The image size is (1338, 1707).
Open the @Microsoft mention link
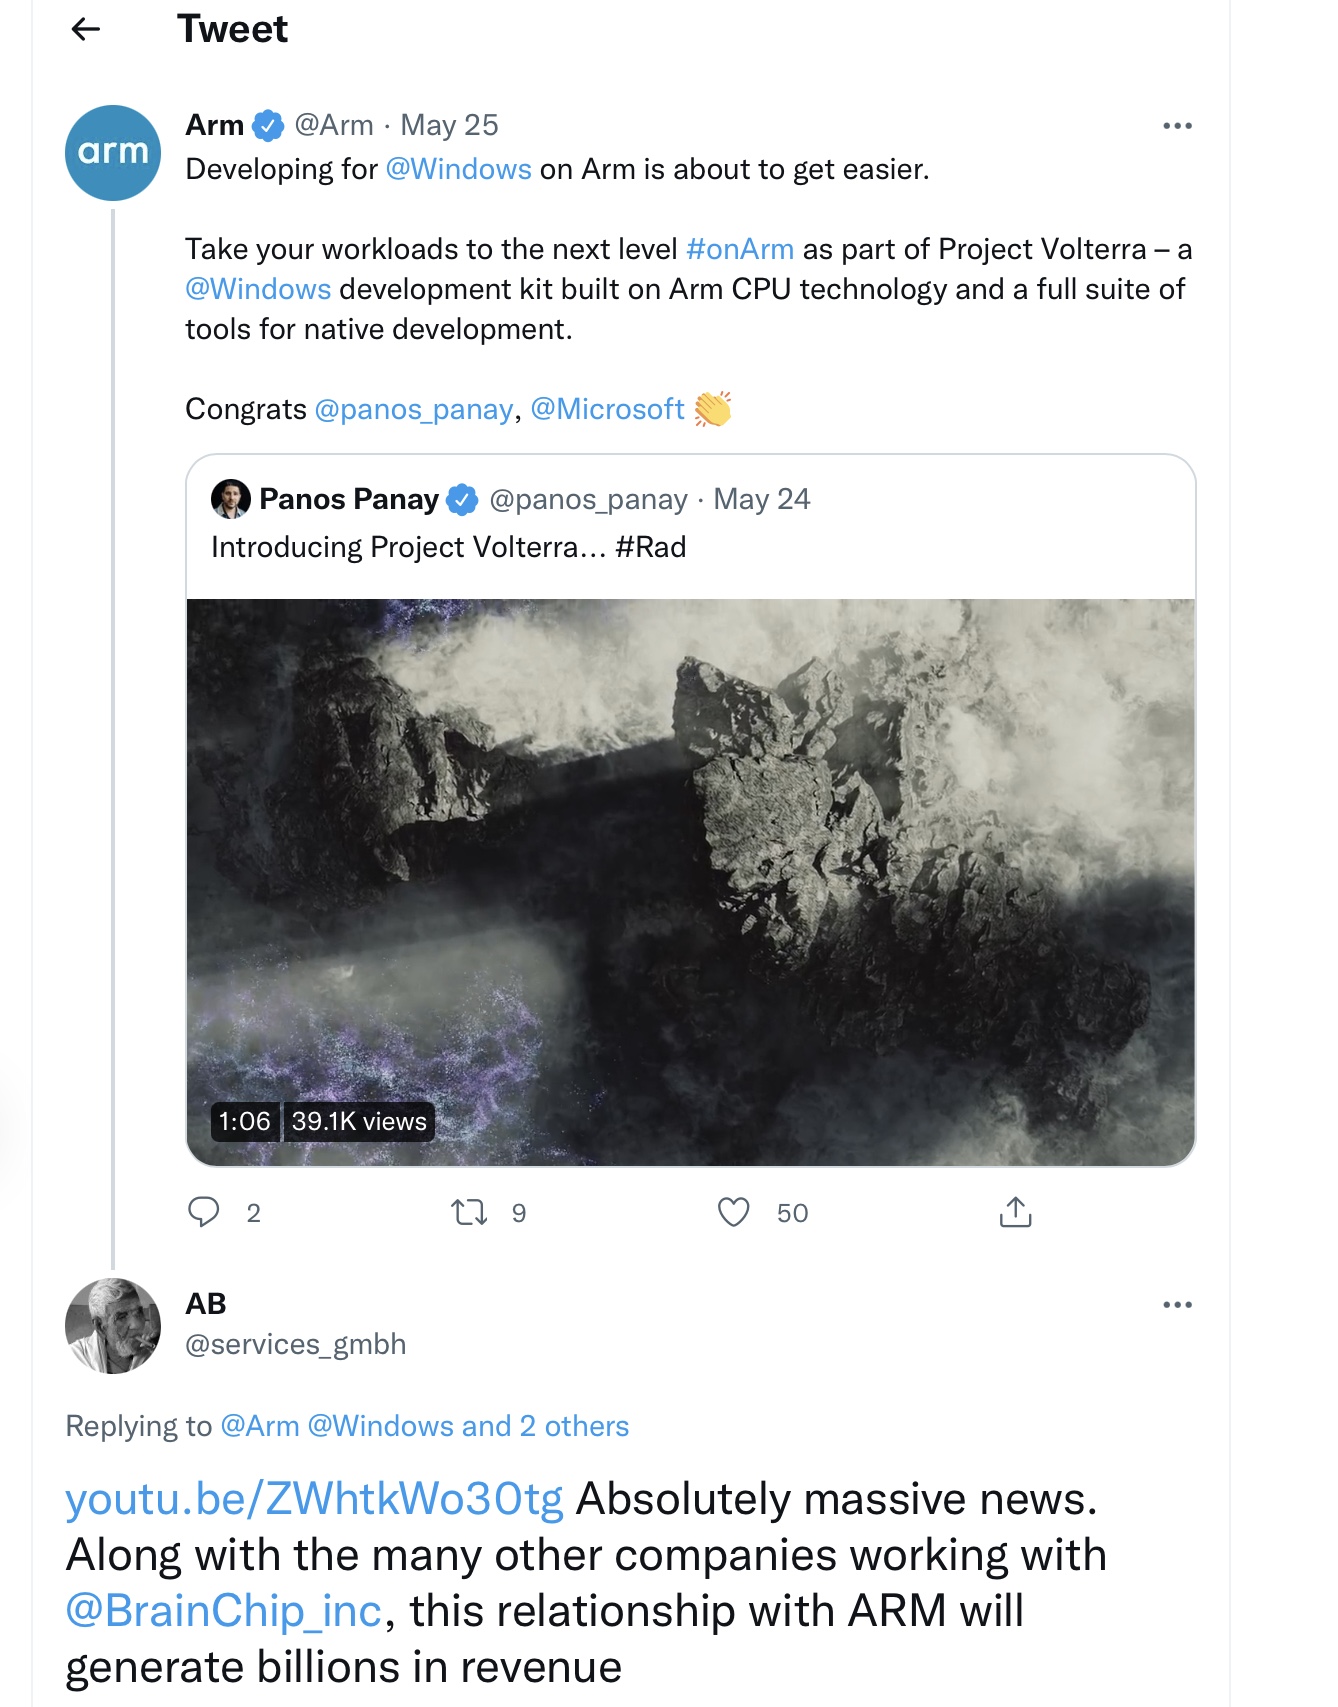pos(607,409)
